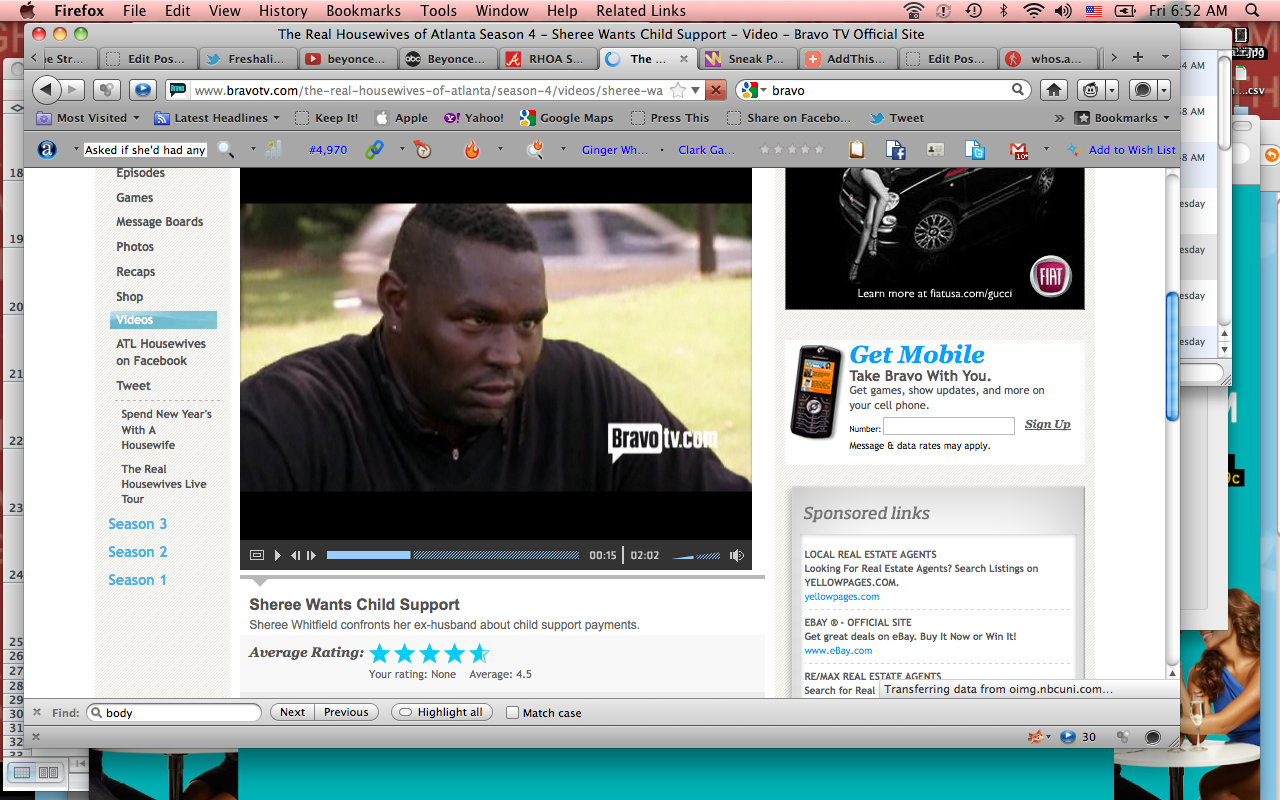Click the video progress seek bar

pyautogui.click(x=452, y=555)
